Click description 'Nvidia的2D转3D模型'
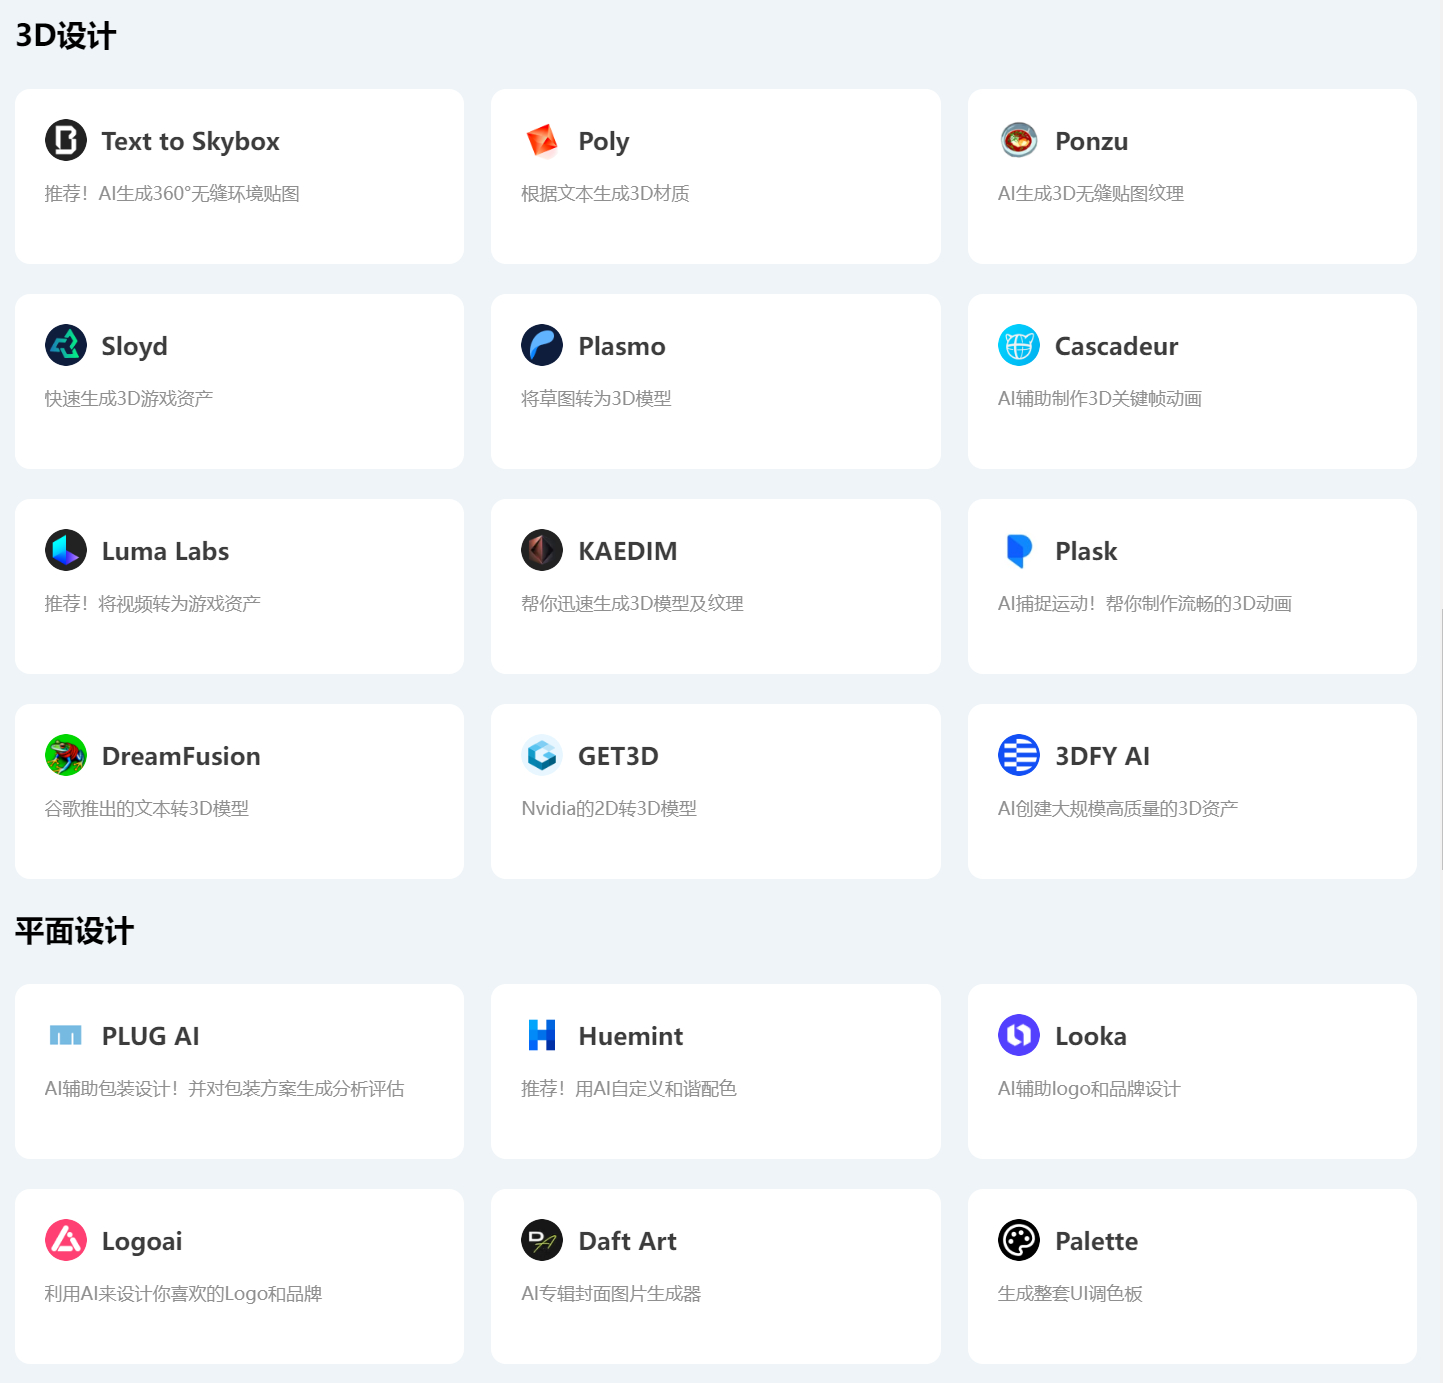 [609, 808]
